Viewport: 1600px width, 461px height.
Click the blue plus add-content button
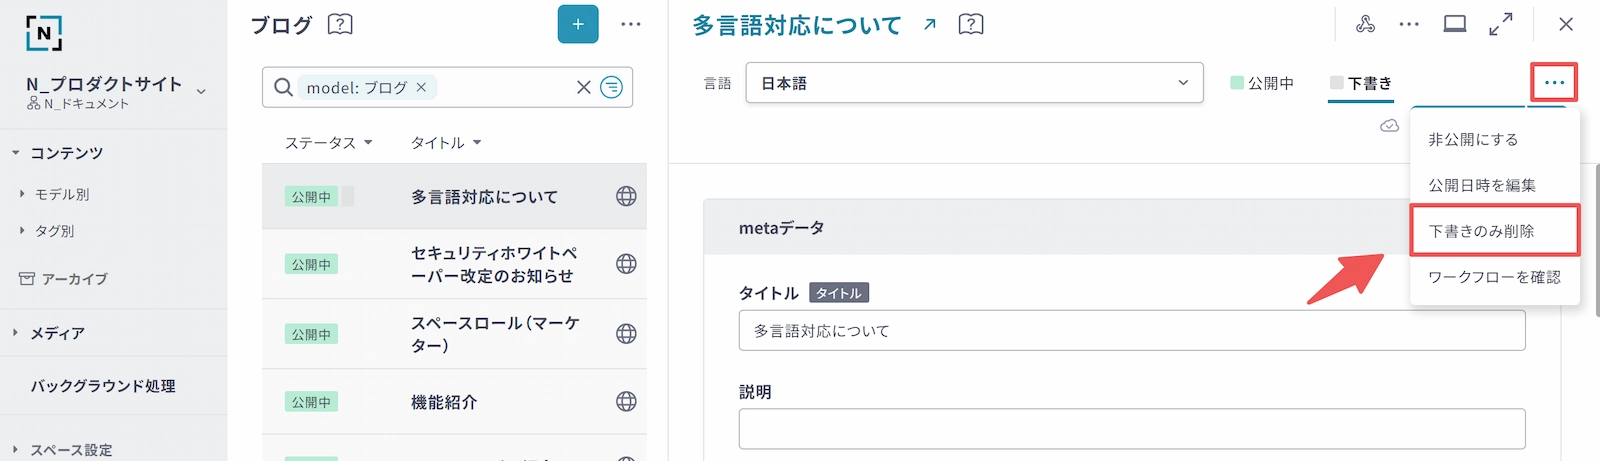[578, 24]
